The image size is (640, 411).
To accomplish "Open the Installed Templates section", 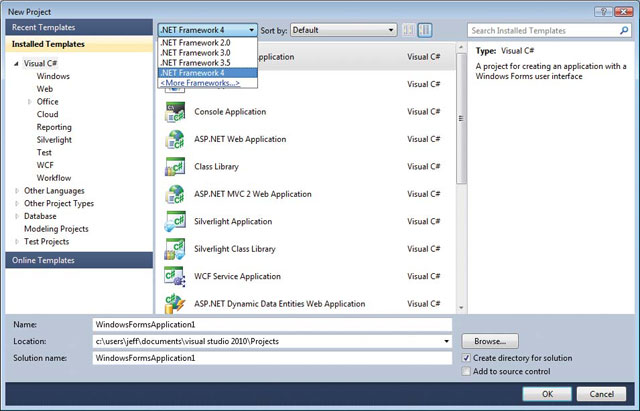I will (x=79, y=44).
